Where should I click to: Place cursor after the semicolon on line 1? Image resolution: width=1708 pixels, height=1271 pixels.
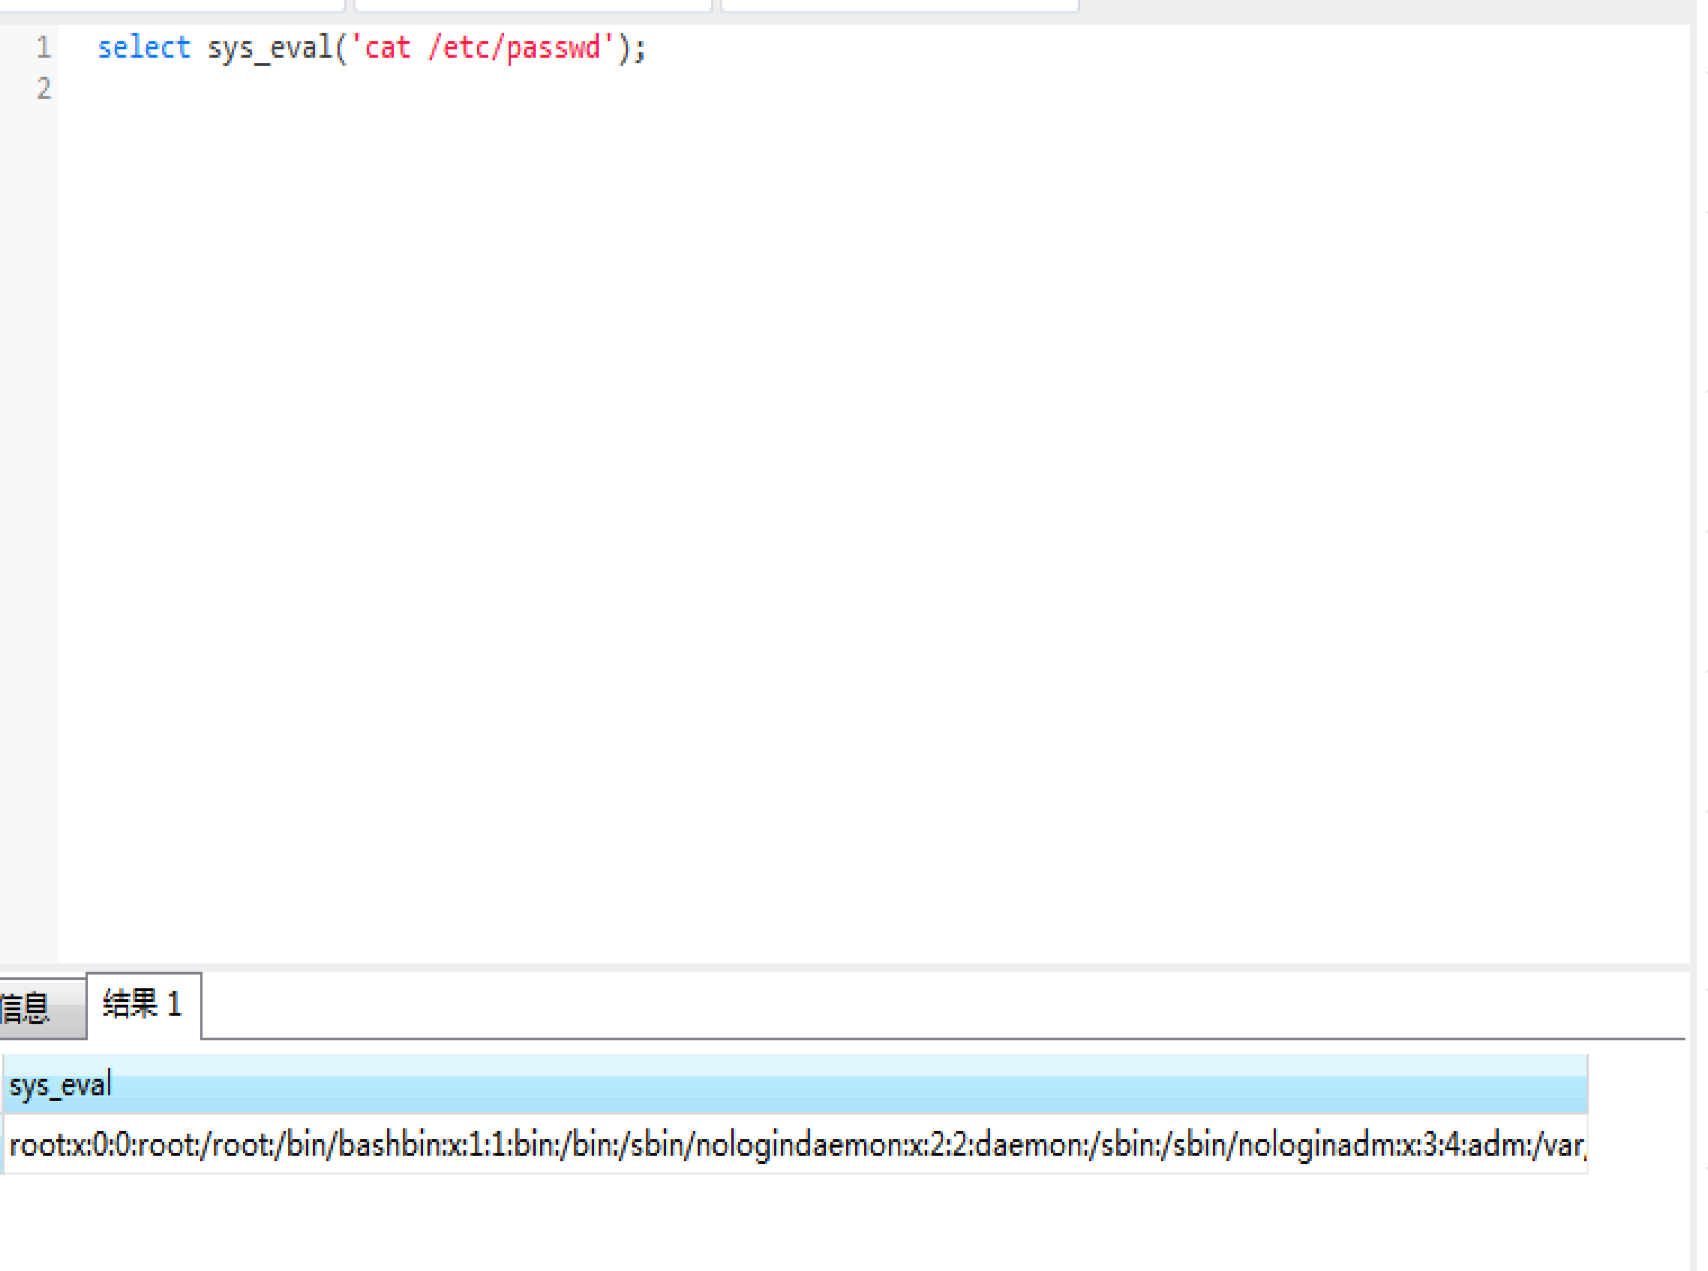tap(648, 47)
